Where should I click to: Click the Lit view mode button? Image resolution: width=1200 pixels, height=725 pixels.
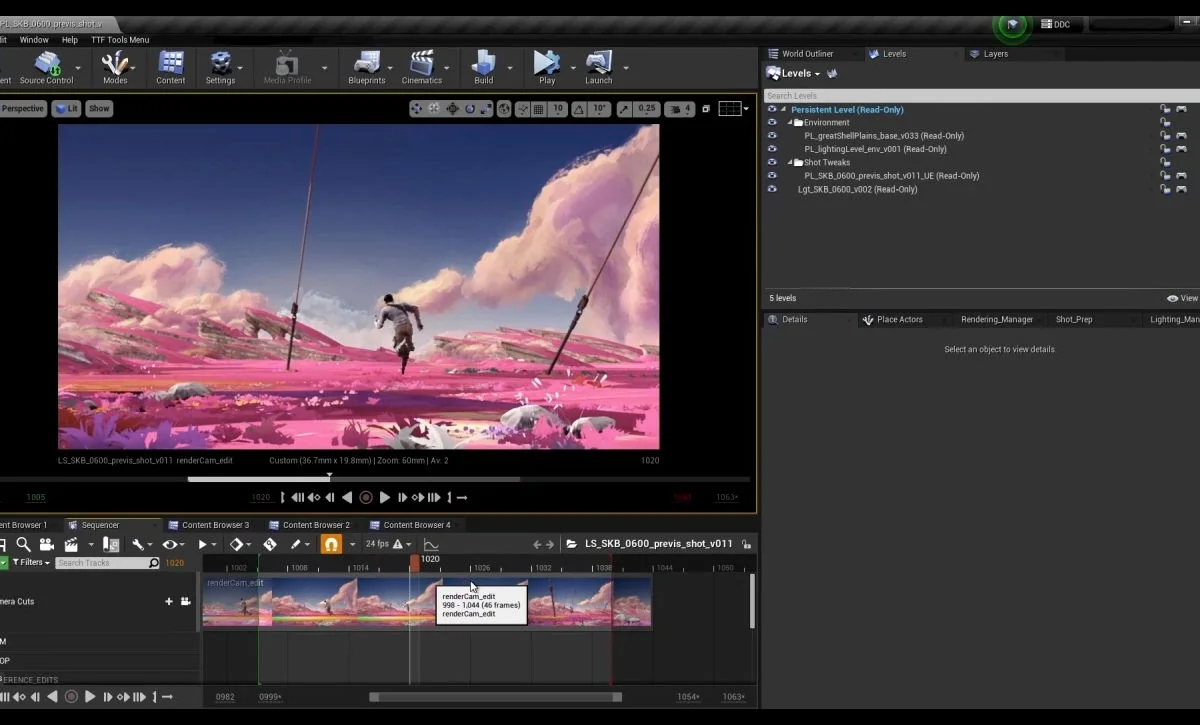click(x=67, y=108)
